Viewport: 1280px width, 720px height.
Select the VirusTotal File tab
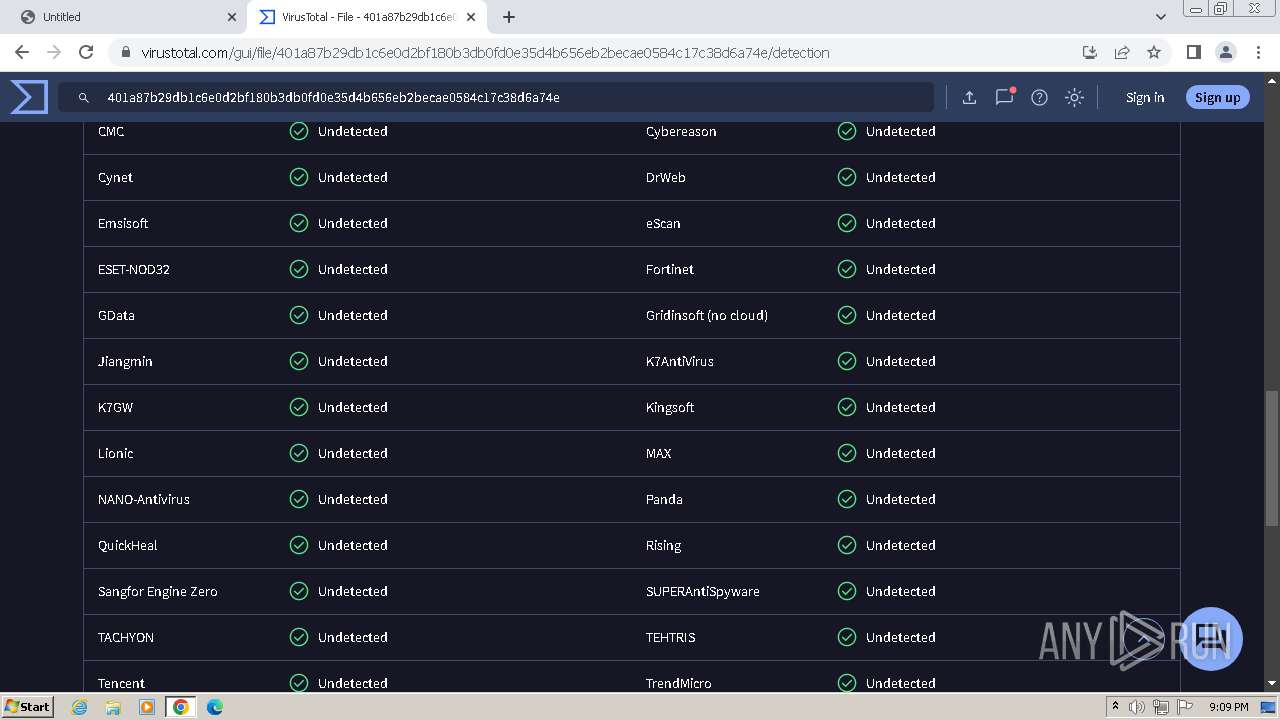tap(365, 17)
